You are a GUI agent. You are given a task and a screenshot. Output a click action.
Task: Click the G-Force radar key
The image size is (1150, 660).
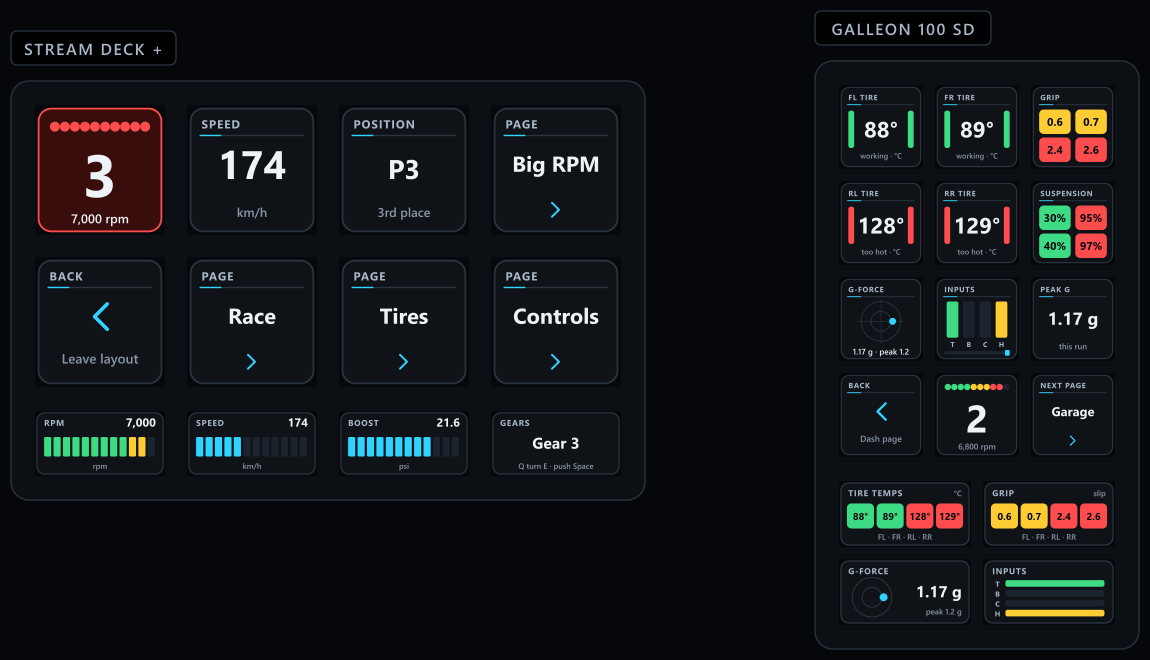[881, 319]
